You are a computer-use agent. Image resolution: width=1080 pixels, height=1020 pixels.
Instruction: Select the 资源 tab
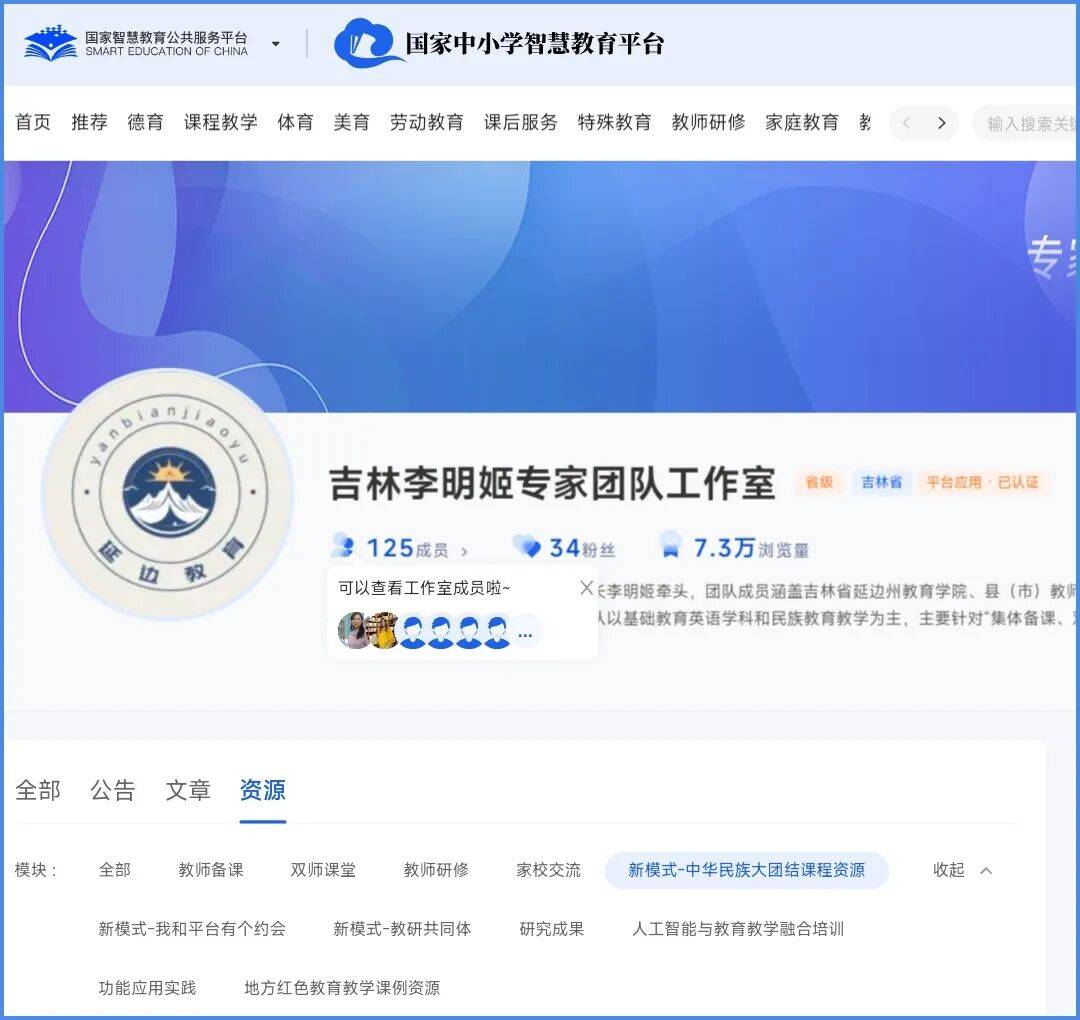pyautogui.click(x=262, y=791)
